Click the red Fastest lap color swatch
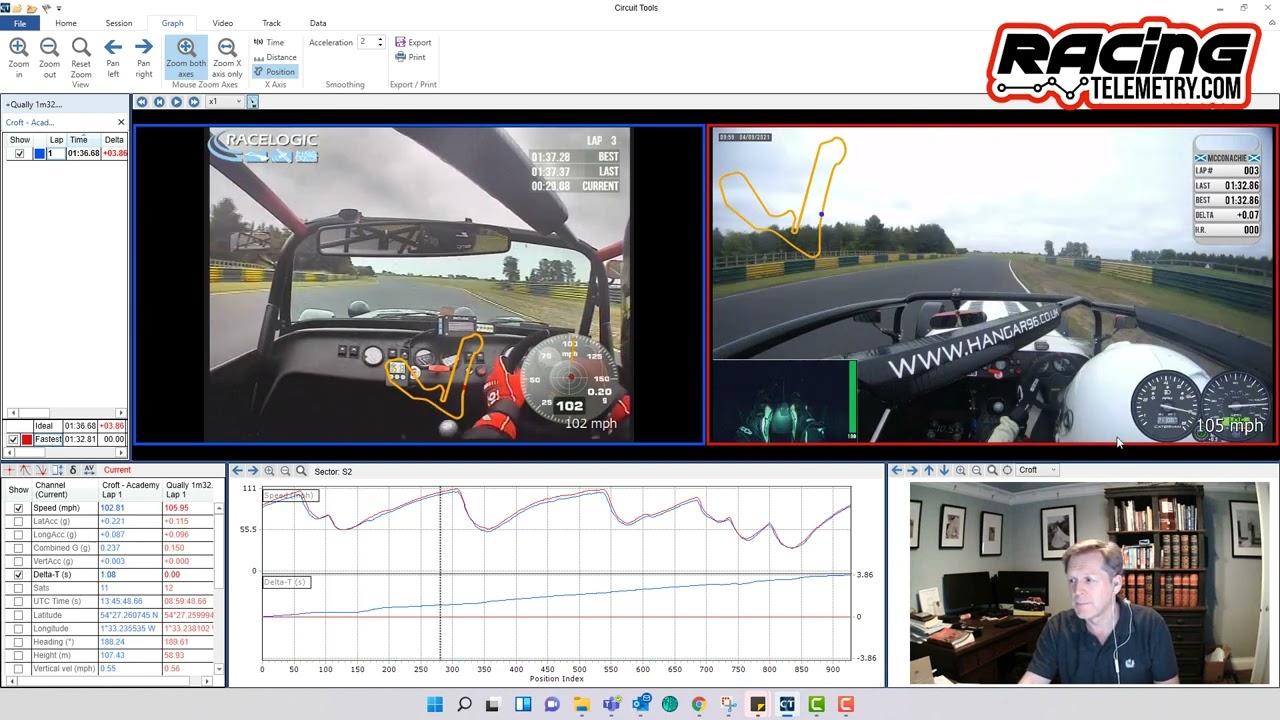 27,439
